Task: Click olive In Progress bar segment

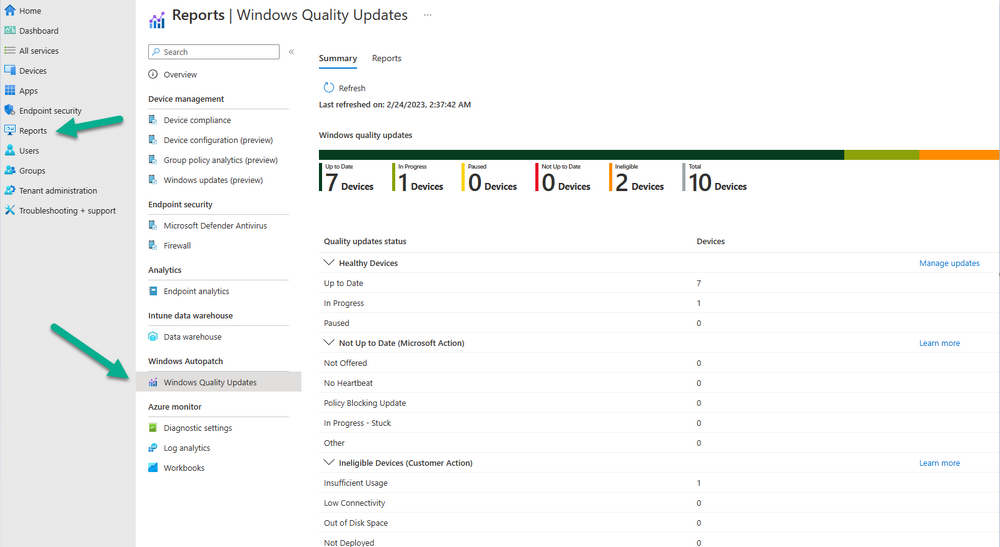Action: [x=881, y=154]
